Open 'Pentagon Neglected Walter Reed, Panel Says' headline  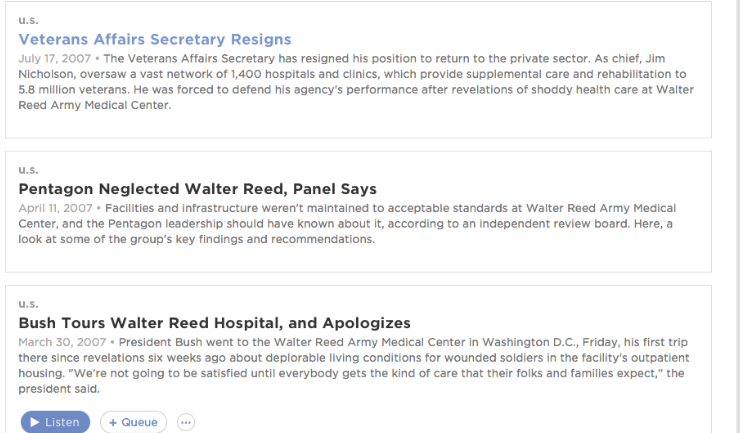[197, 189]
